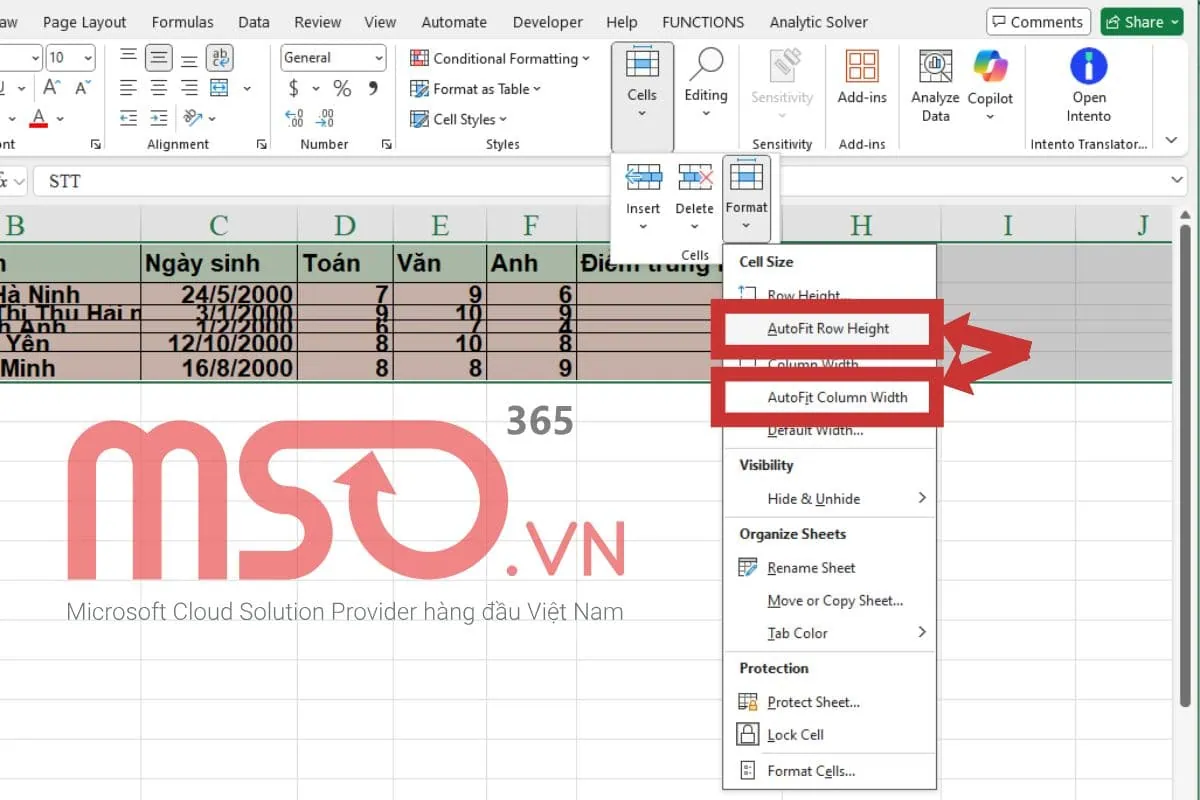Click the Increase Indent icon
This screenshot has height=800, width=1200.
pyautogui.click(x=158, y=119)
